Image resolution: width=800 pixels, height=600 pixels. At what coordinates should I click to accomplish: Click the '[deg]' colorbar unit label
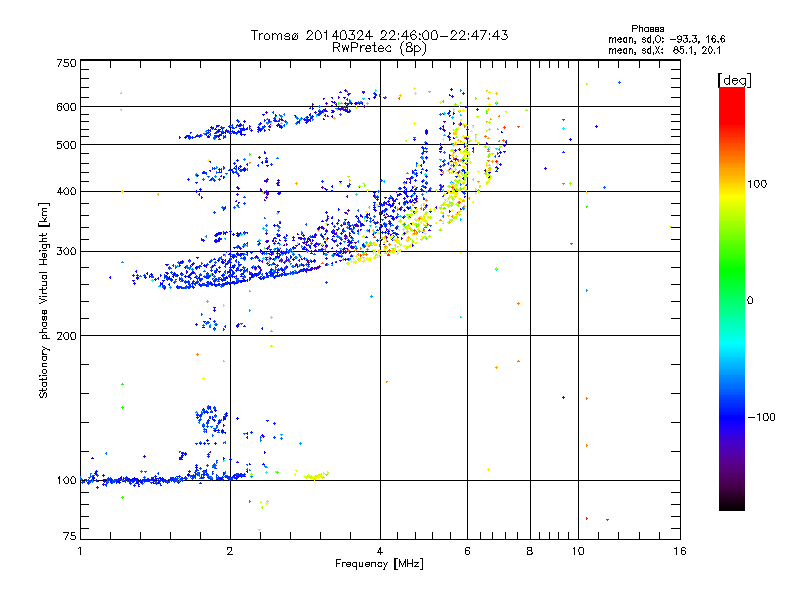(x=734, y=80)
